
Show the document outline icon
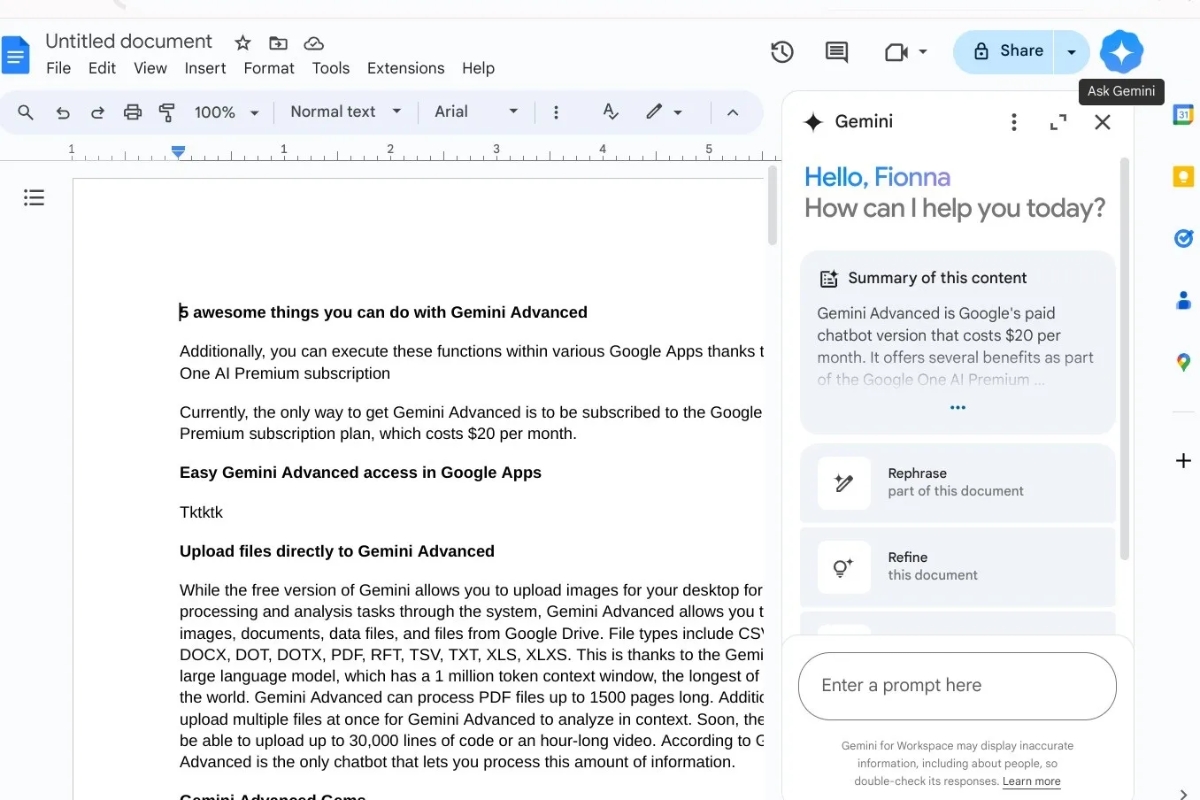point(34,198)
